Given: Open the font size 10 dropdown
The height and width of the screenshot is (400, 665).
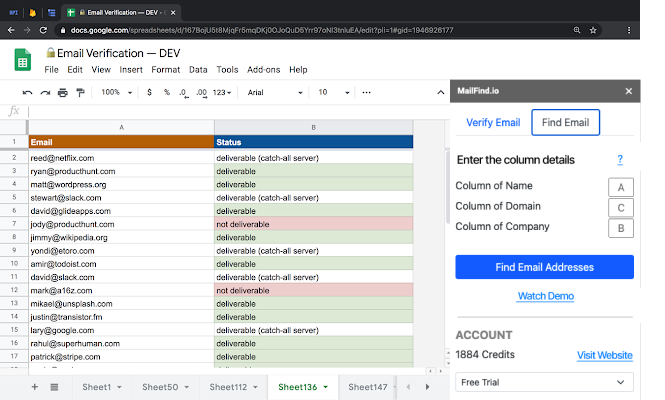Looking at the screenshot, I should coord(334,92).
